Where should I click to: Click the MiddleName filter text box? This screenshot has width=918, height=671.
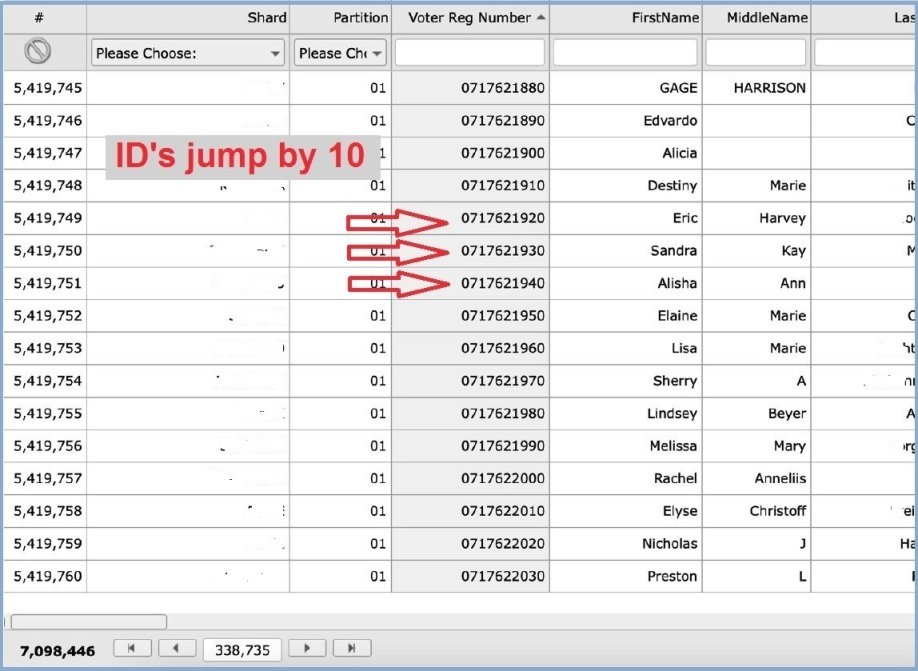[x=755, y=53]
